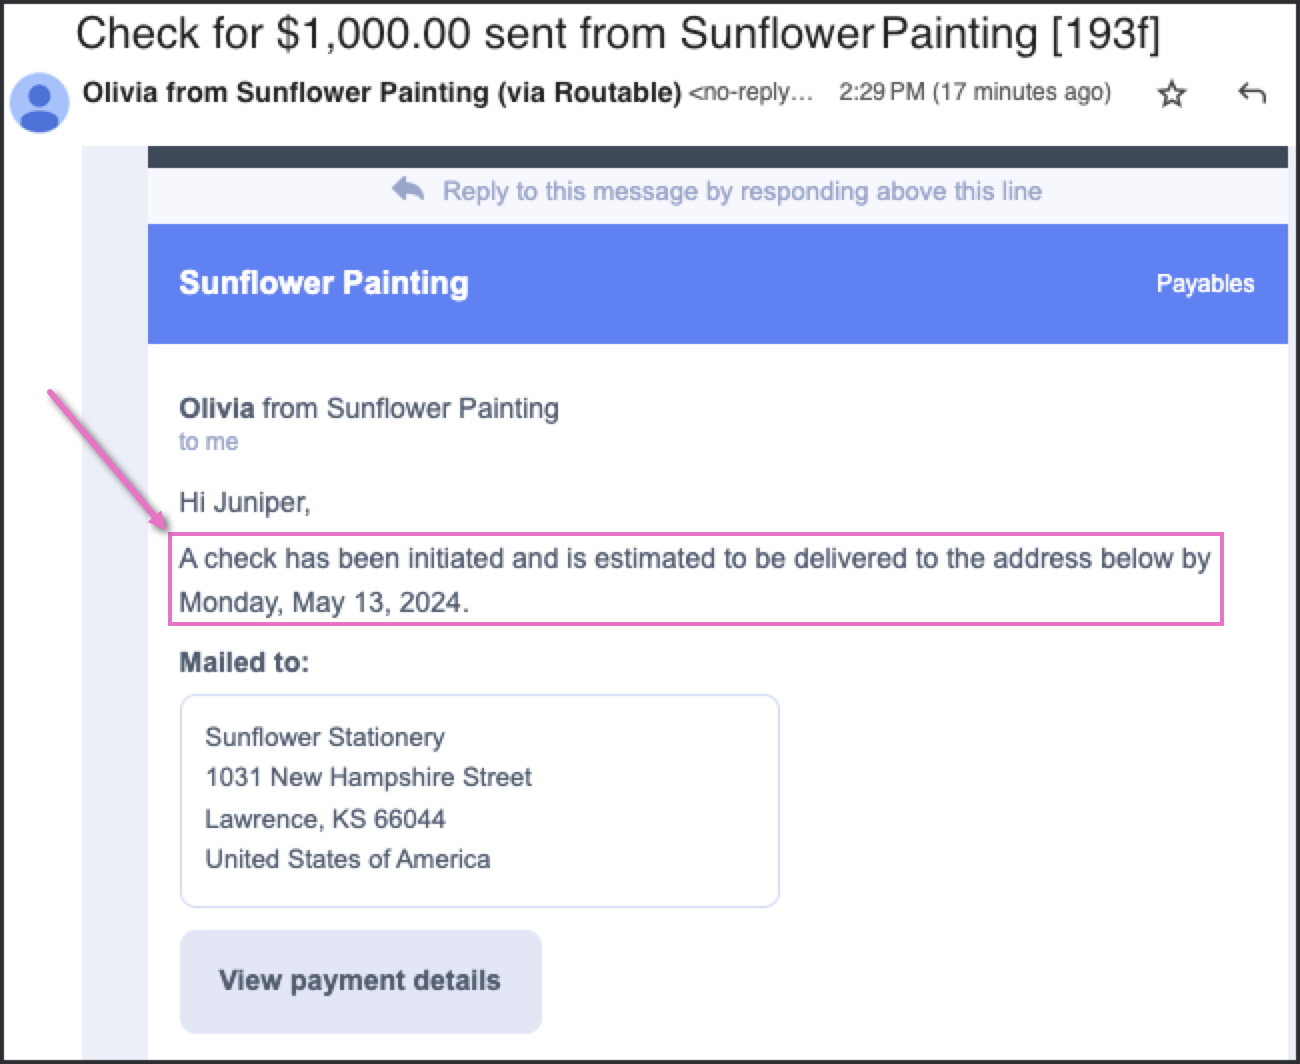1300x1064 pixels.
Task: Click the 'Hi Juniper,' greeting line
Action: click(245, 502)
